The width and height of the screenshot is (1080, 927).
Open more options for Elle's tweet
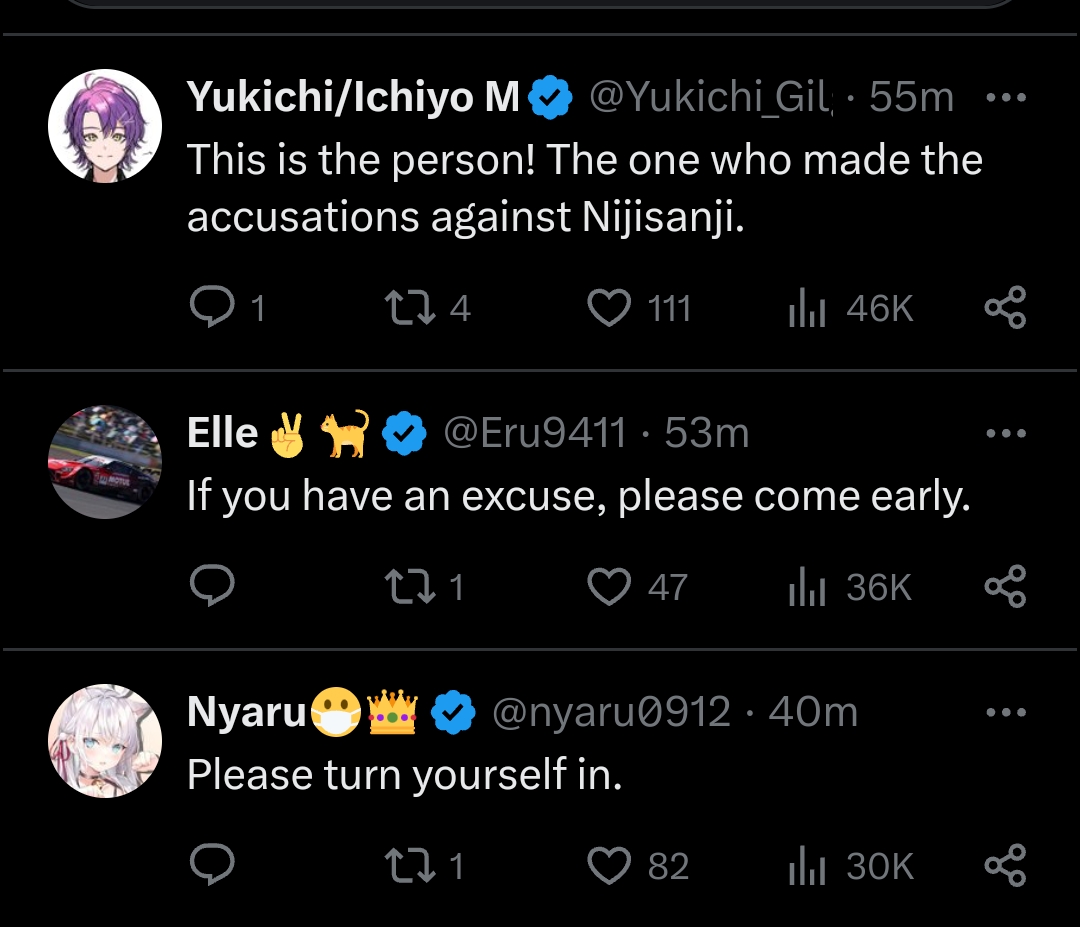[x=1006, y=433]
